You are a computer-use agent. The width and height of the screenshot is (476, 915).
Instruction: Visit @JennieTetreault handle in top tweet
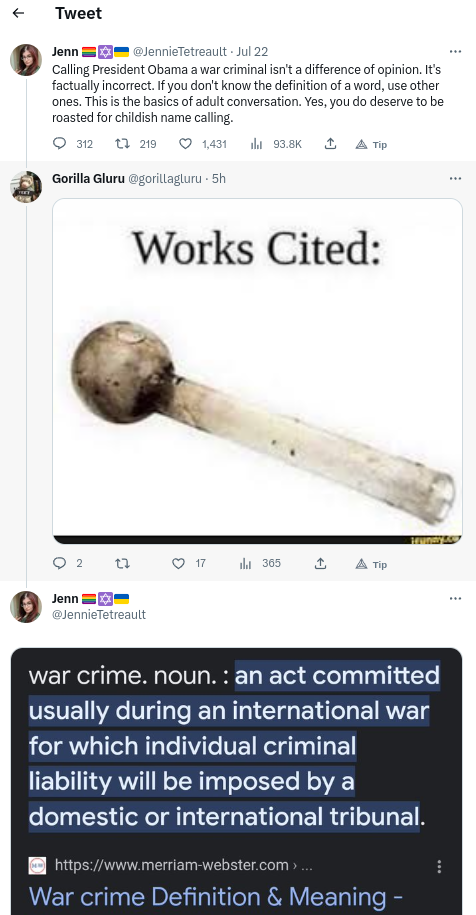[x=180, y=51]
